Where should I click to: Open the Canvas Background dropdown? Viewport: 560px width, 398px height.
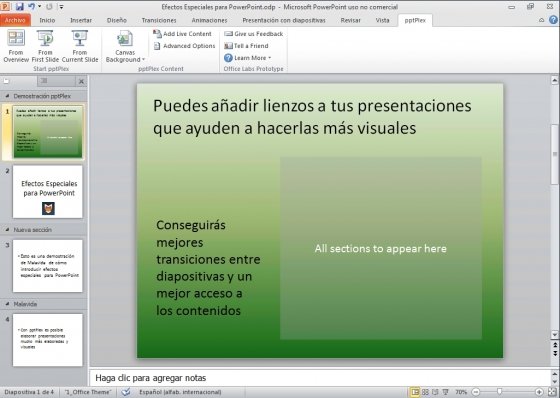pyautogui.click(x=125, y=46)
